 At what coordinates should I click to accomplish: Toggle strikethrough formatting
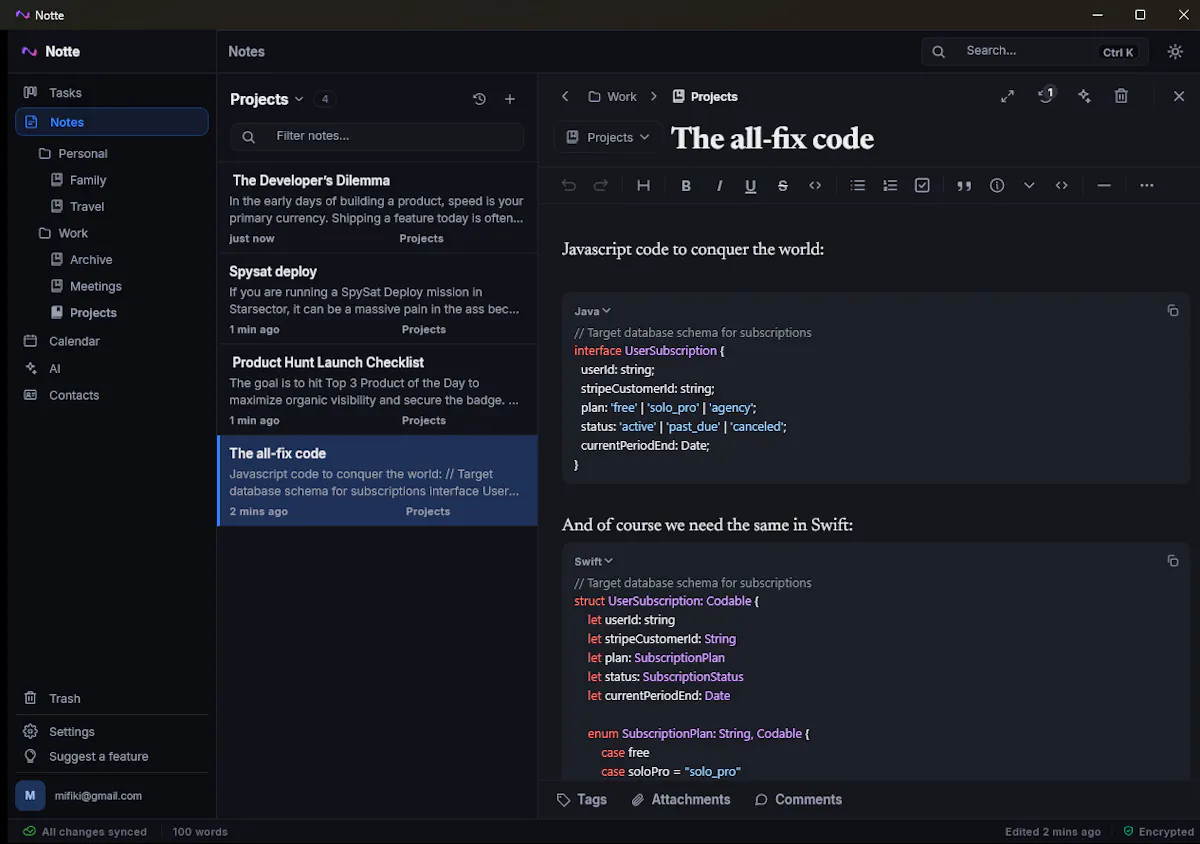pos(783,185)
